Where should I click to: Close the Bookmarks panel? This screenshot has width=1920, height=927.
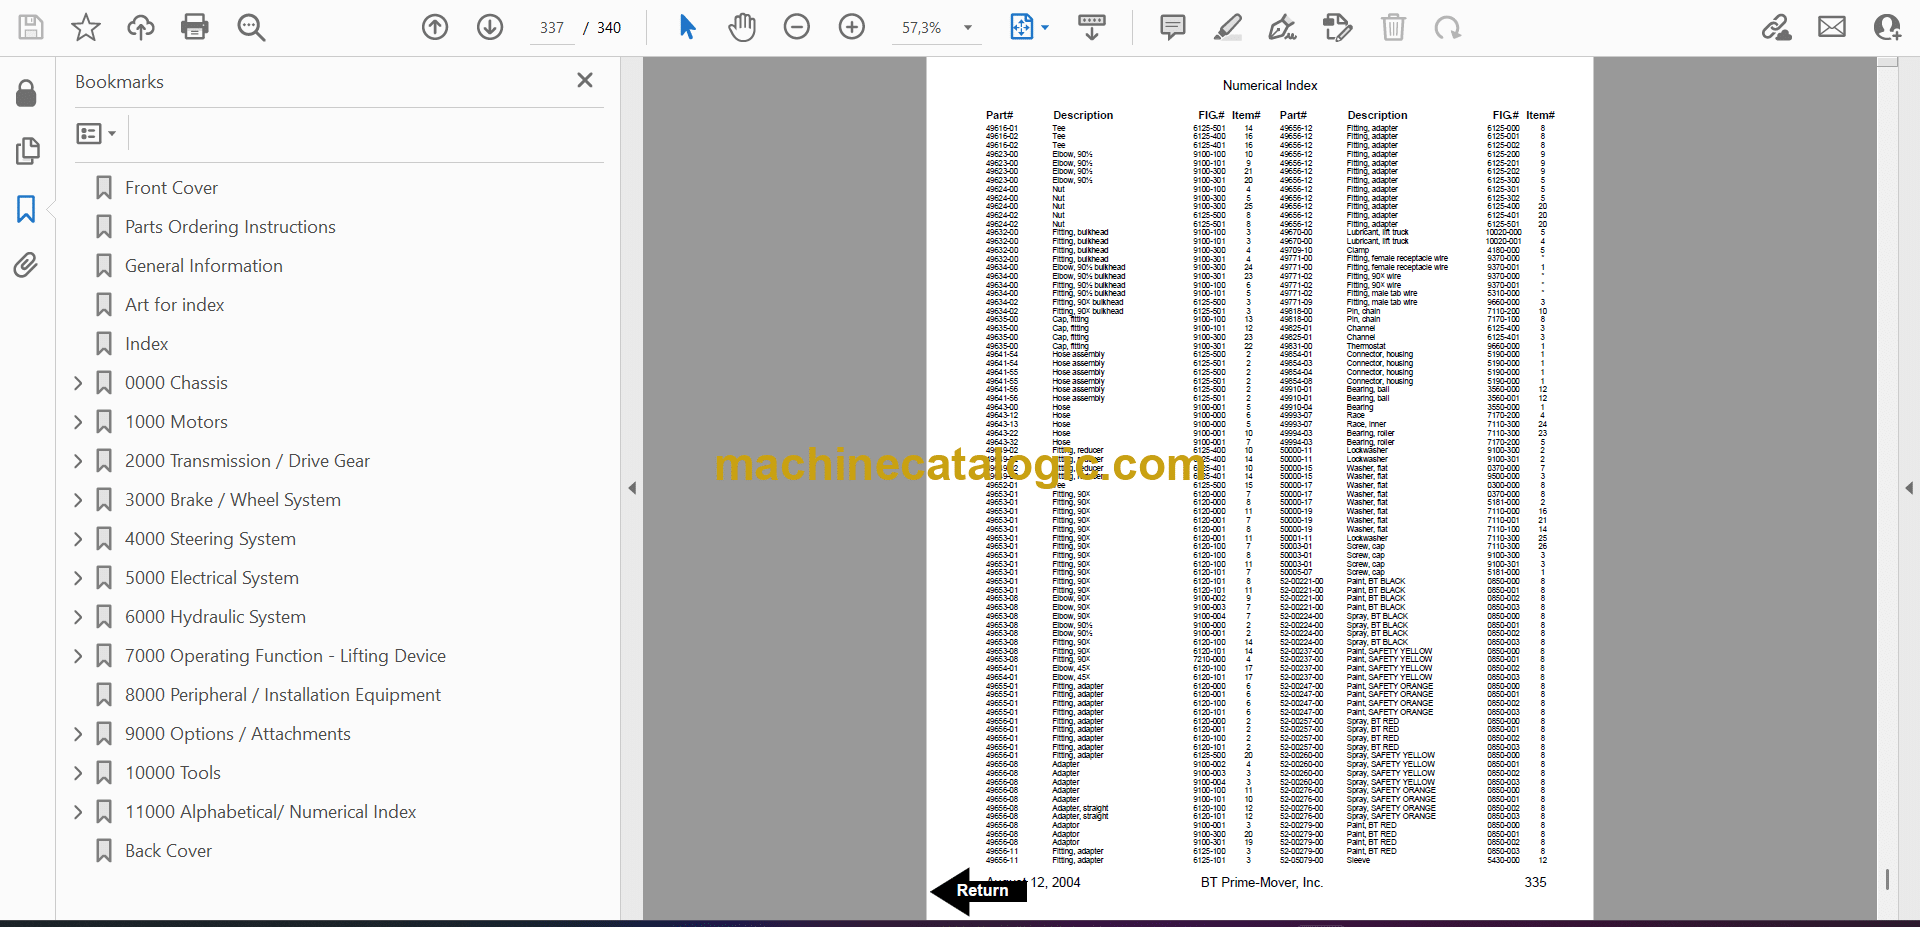(x=585, y=80)
